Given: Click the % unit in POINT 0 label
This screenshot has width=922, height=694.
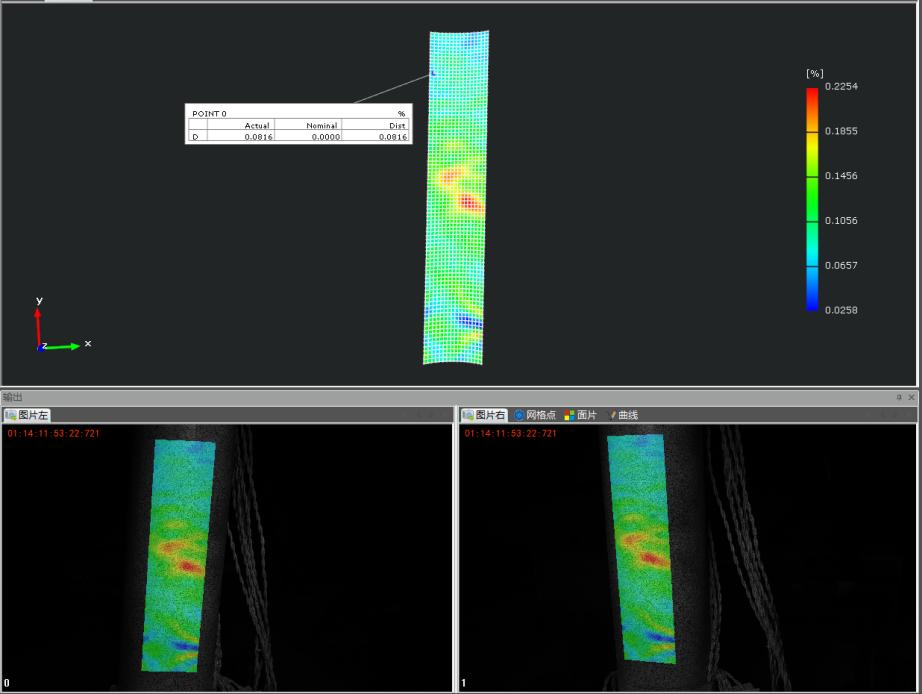Looking at the screenshot, I should [x=401, y=114].
